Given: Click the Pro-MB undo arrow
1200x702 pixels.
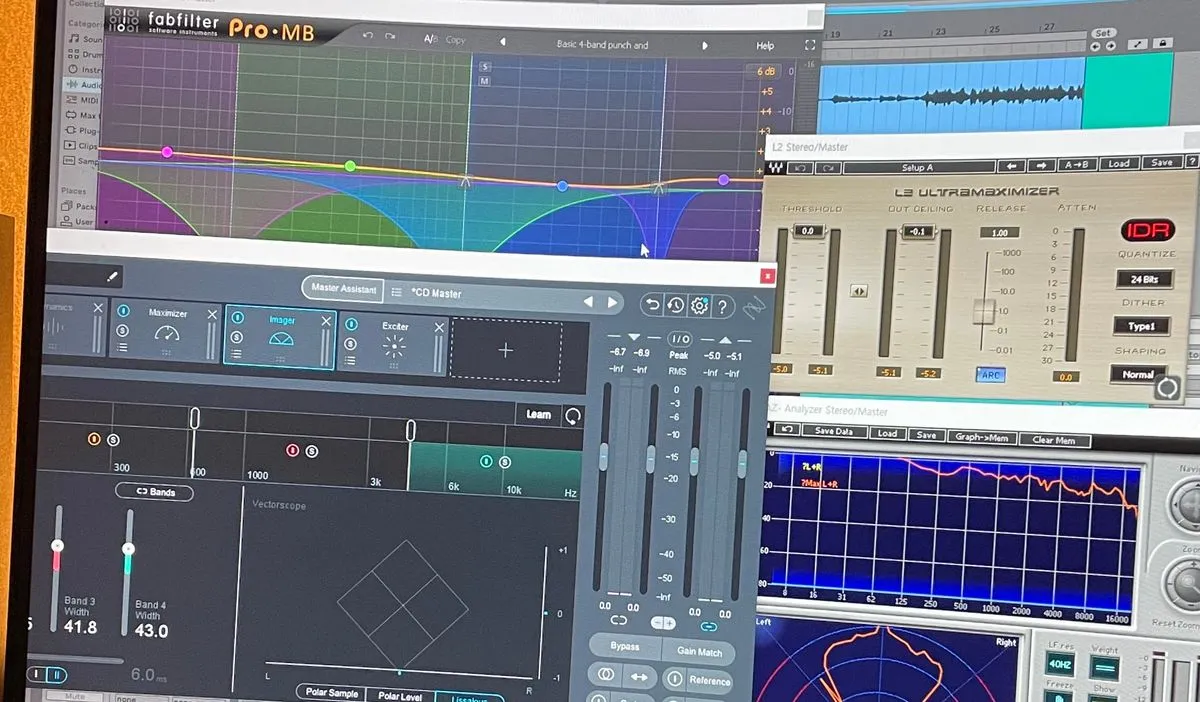Looking at the screenshot, I should tap(367, 38).
